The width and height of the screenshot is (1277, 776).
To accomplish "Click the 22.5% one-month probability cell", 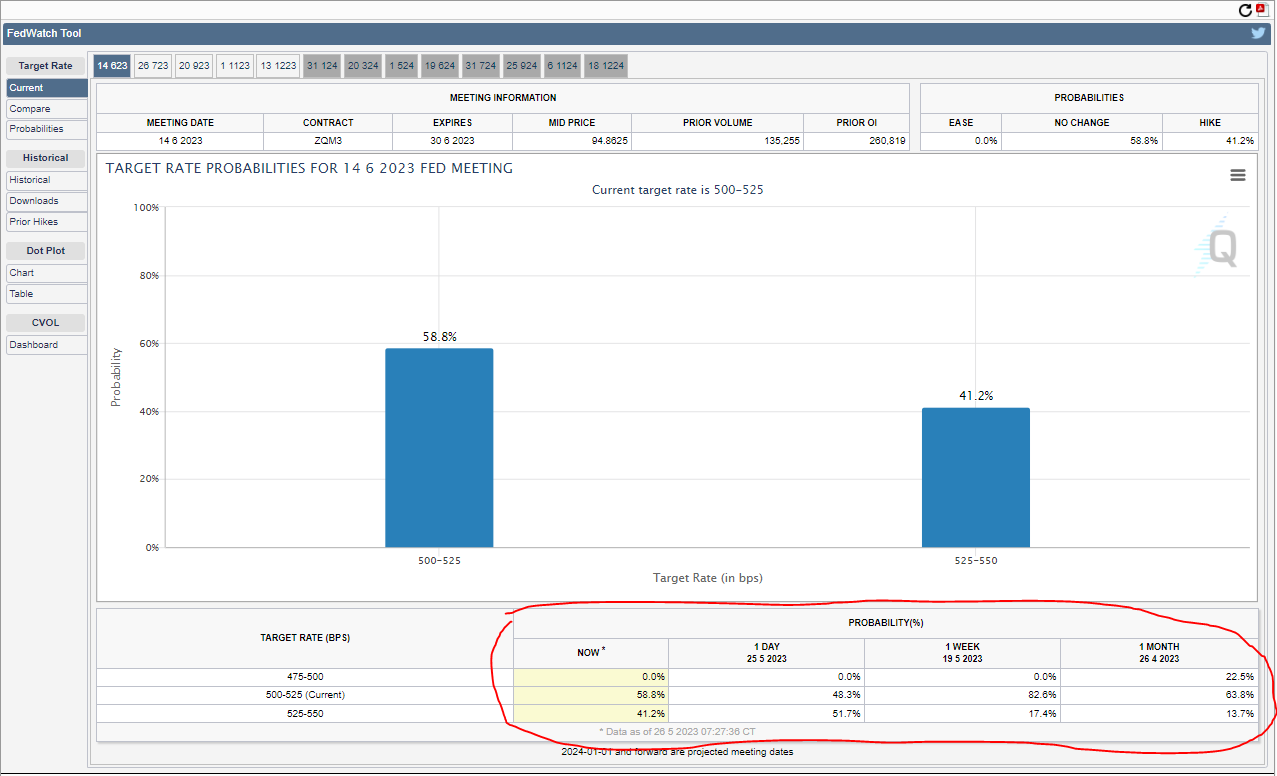I will click(x=1159, y=677).
